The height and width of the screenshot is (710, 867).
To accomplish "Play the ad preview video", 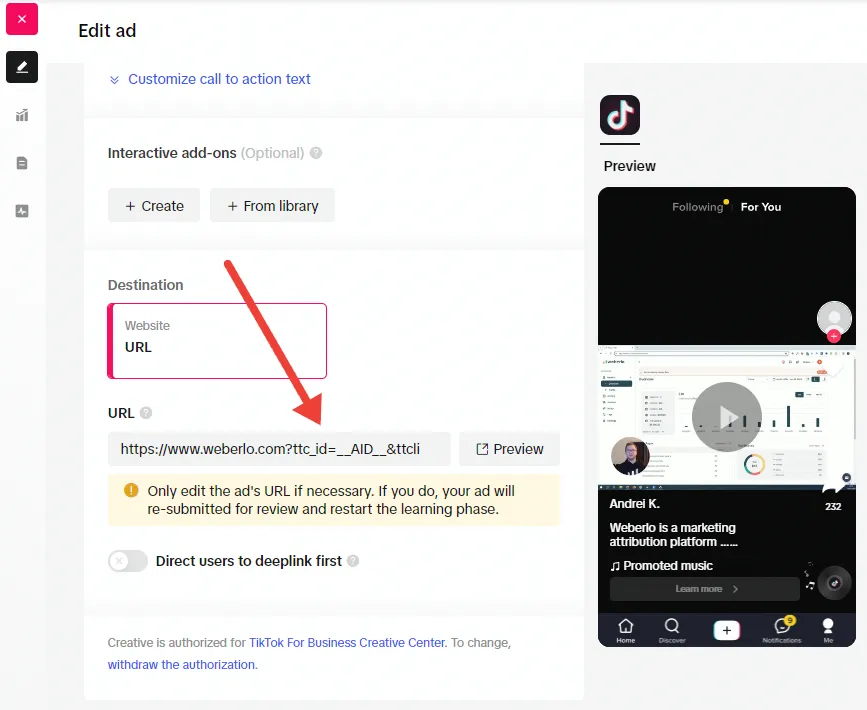I will (727, 417).
